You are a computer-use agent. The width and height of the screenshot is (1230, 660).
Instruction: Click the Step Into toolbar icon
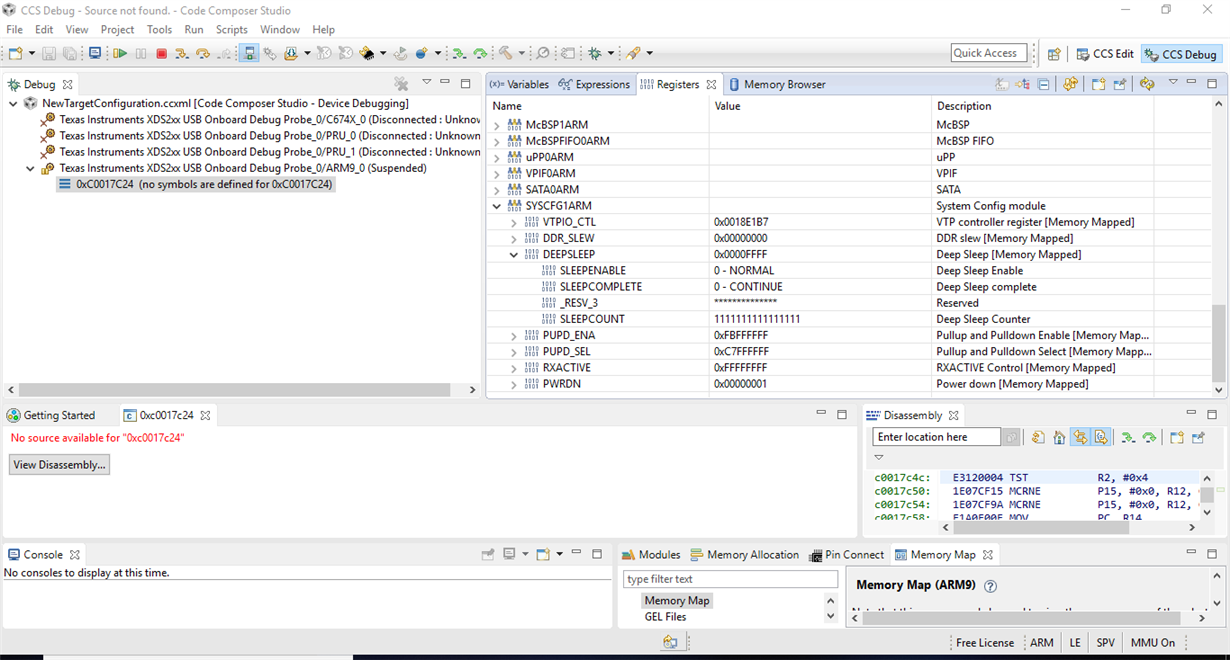tap(182, 53)
